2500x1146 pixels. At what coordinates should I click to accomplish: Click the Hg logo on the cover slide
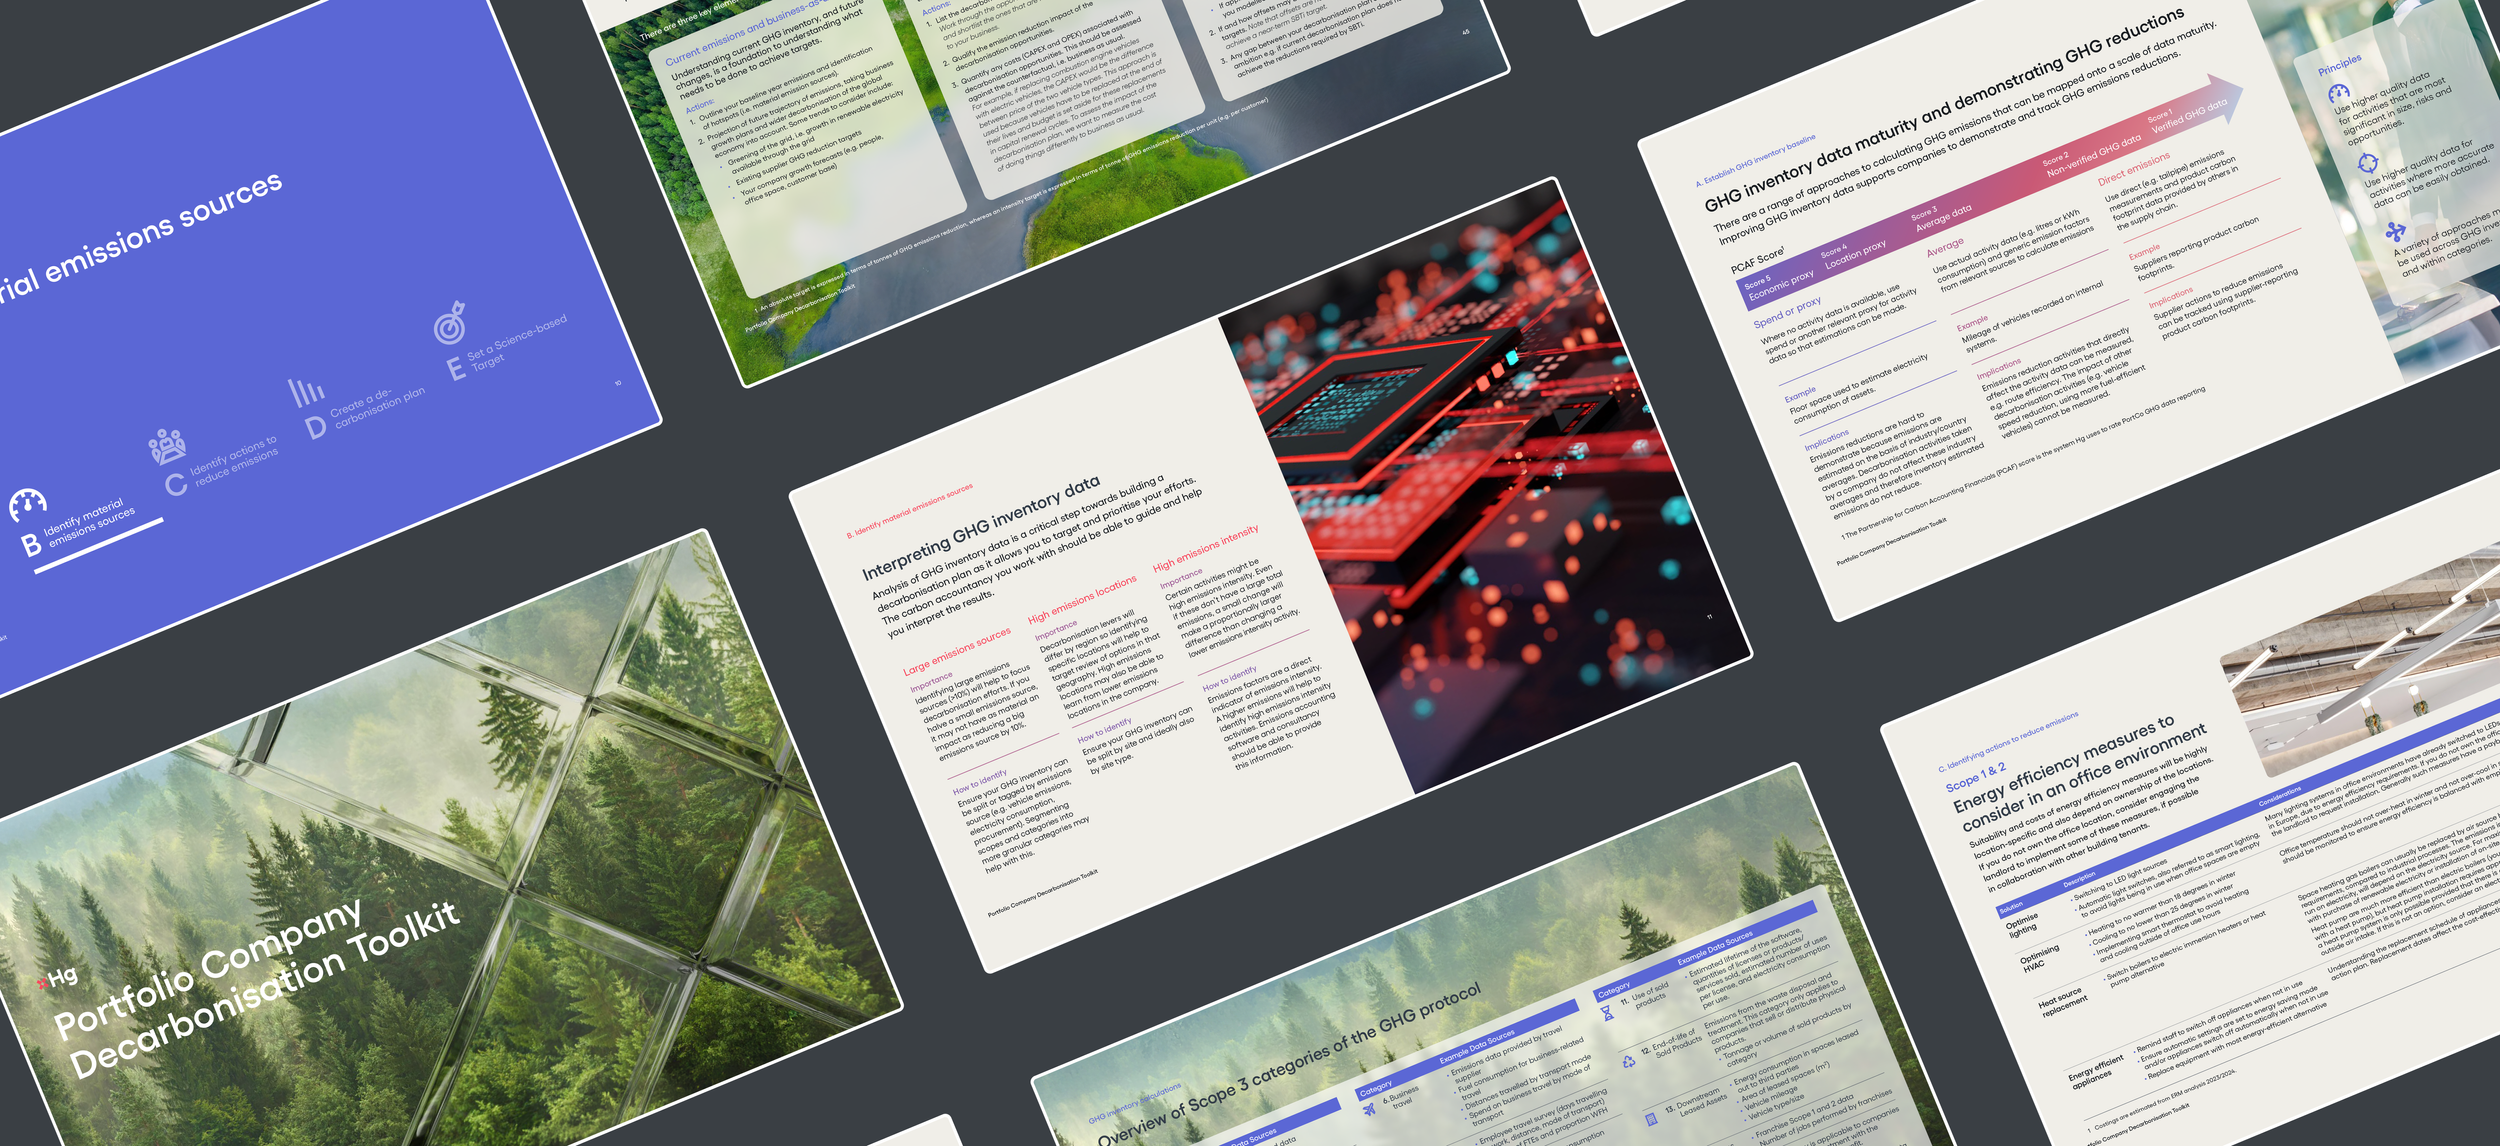(58, 978)
